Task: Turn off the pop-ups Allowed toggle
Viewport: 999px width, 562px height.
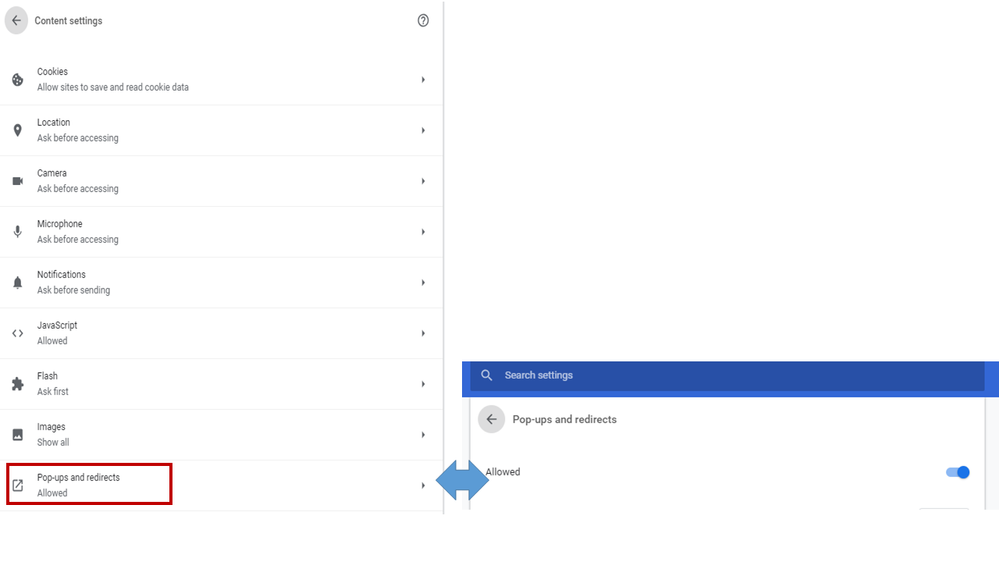Action: (x=958, y=472)
